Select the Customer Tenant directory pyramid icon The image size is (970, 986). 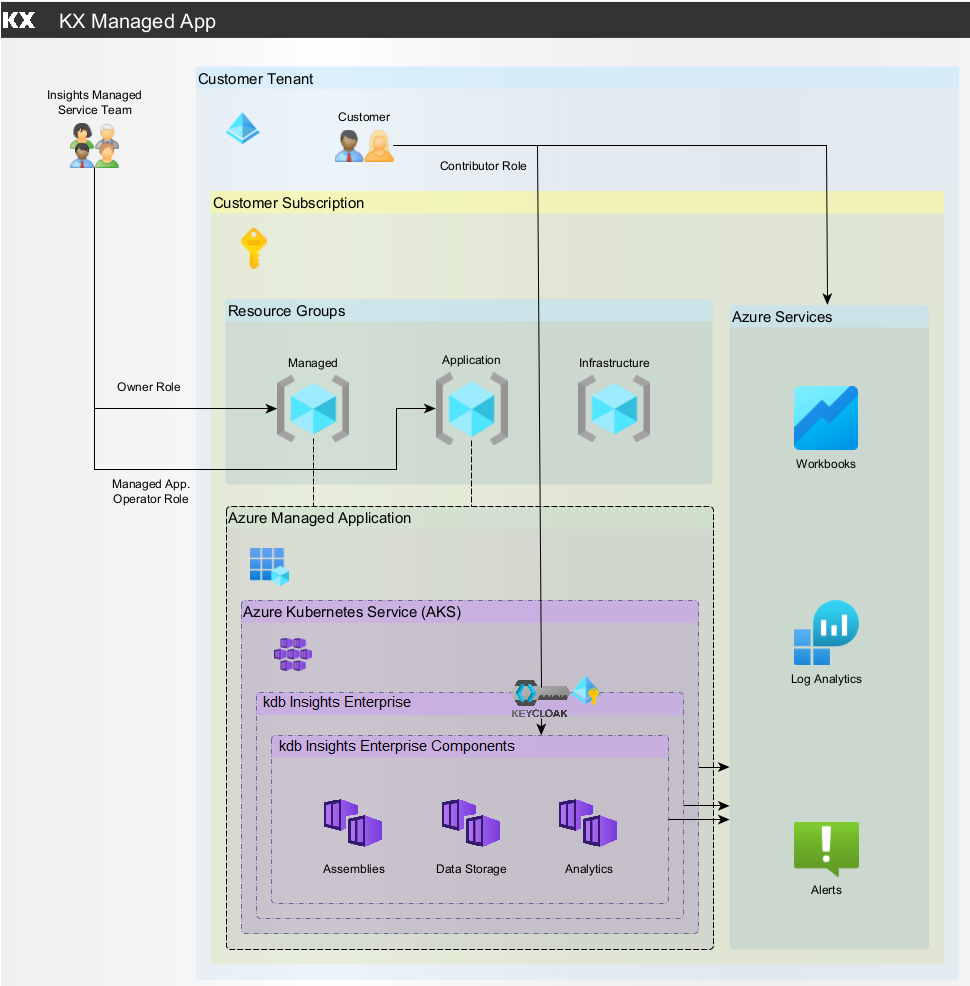click(242, 128)
